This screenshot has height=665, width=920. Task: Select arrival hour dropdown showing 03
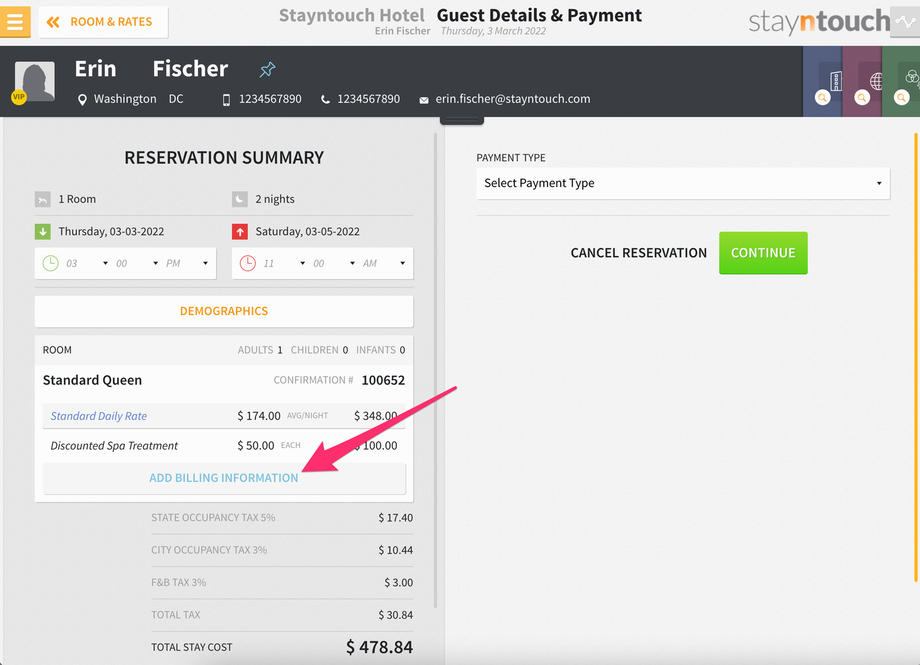[87, 264]
